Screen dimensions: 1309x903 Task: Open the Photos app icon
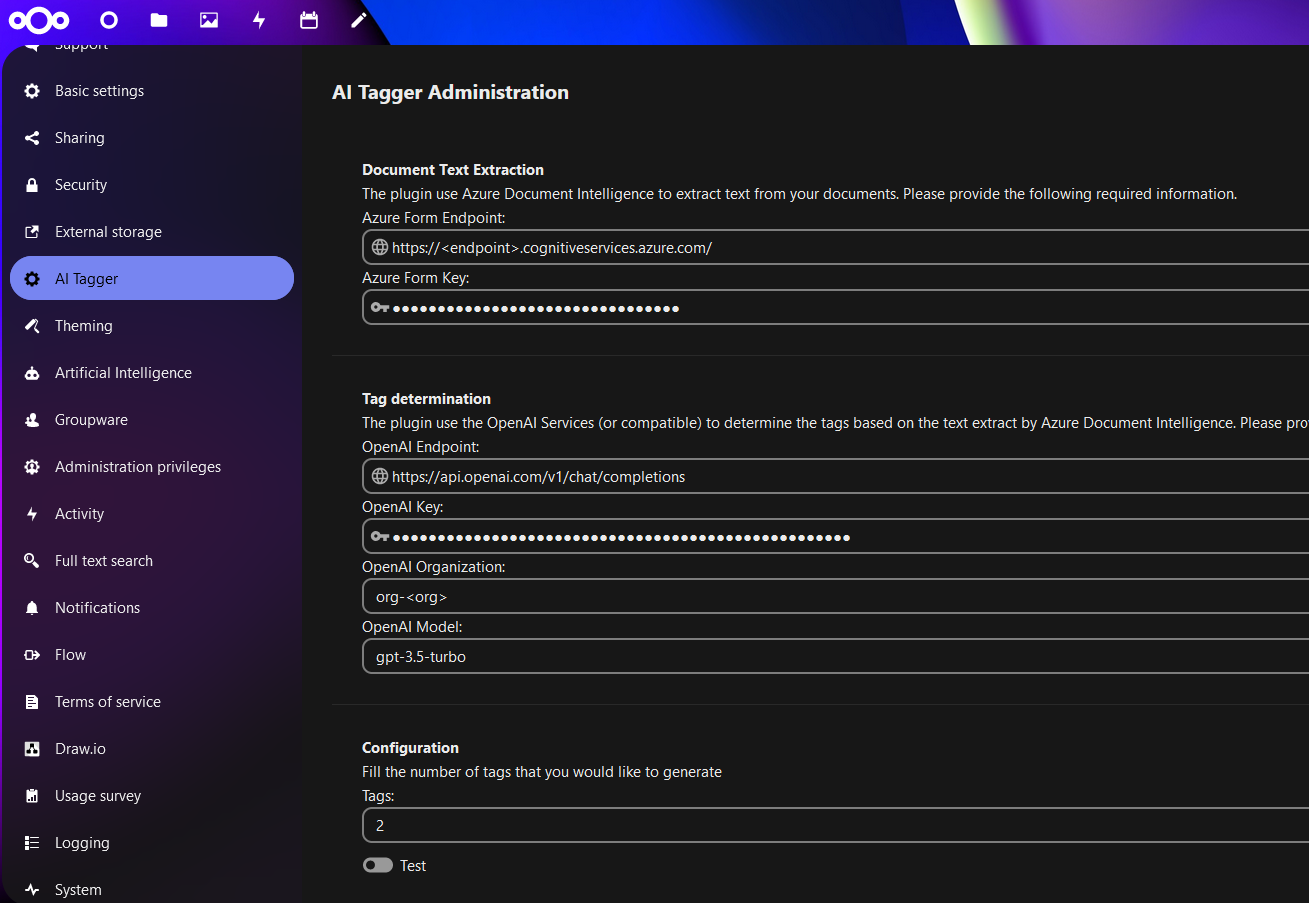pos(209,20)
